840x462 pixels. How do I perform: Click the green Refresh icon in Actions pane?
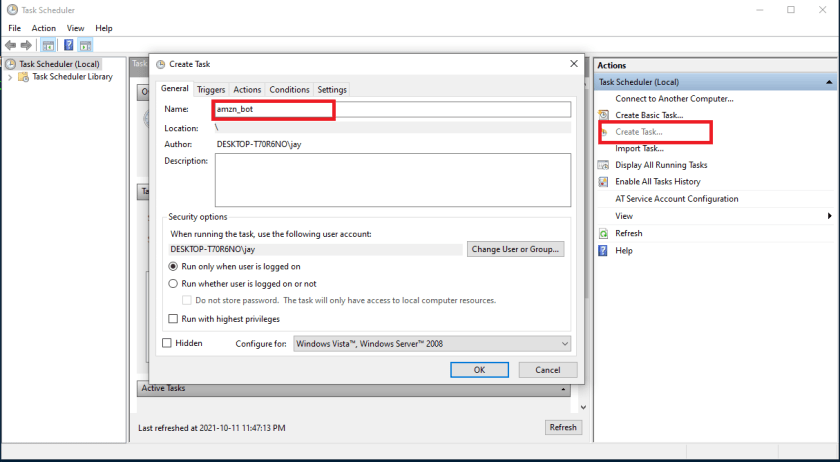tap(604, 234)
